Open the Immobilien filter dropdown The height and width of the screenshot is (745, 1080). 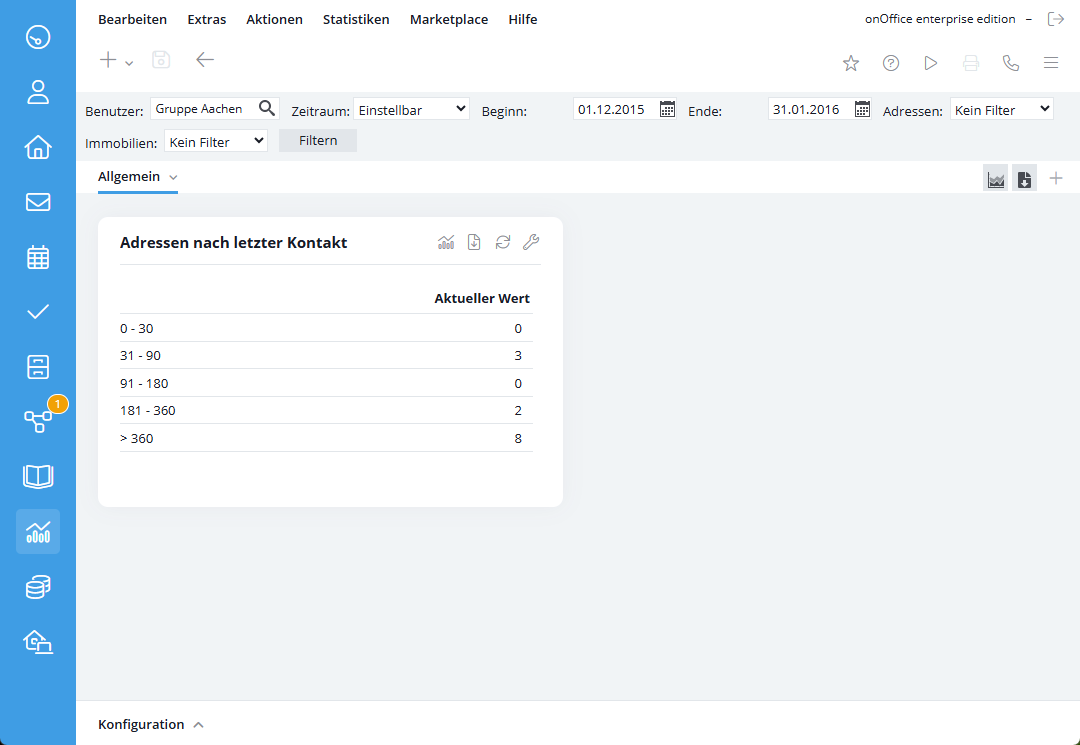point(216,141)
